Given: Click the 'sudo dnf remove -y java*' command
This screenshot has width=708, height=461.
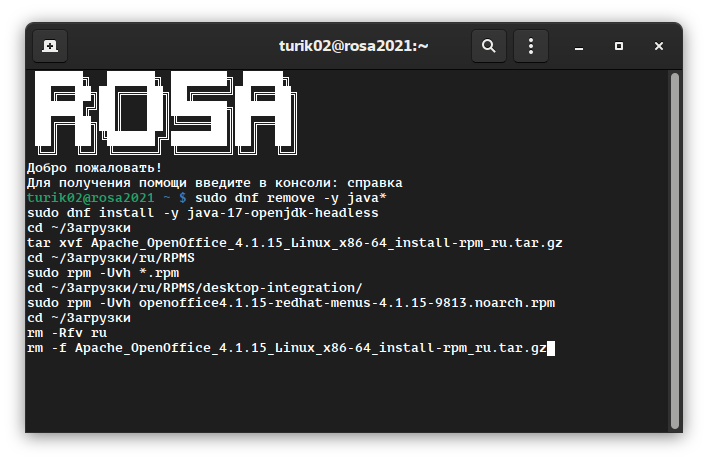Looking at the screenshot, I should coord(291,198).
